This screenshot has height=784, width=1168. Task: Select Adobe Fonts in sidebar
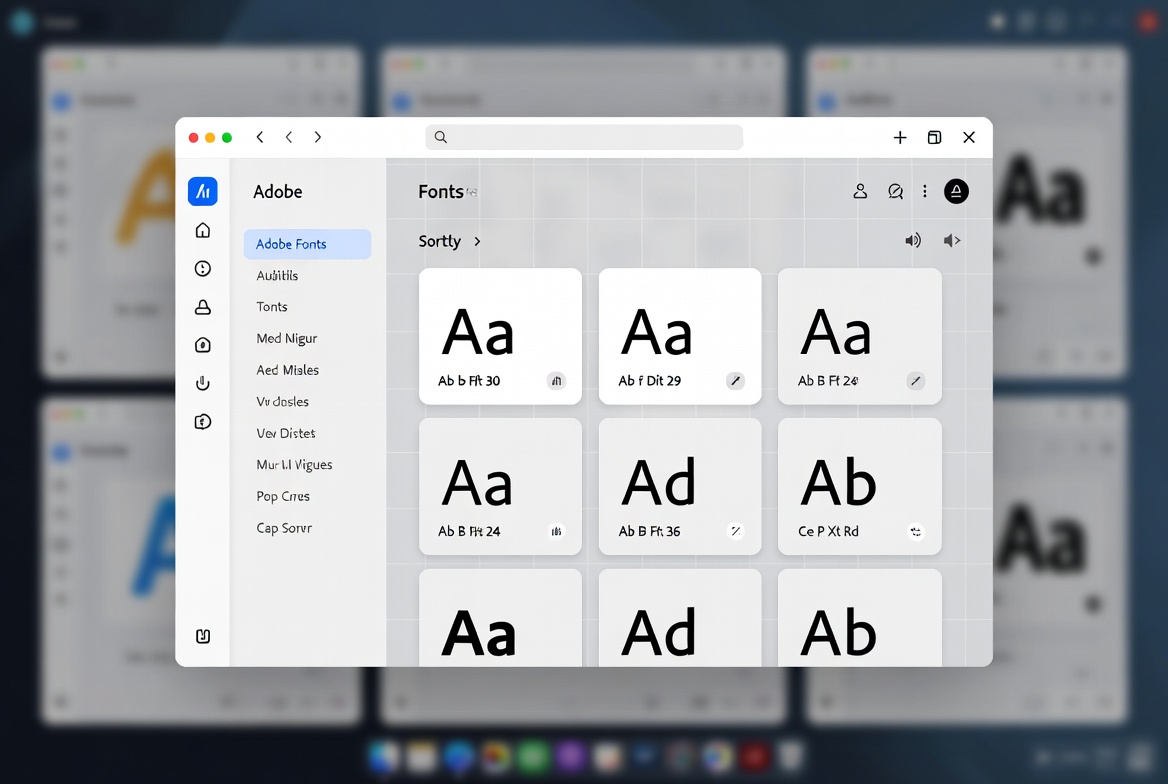tap(307, 244)
